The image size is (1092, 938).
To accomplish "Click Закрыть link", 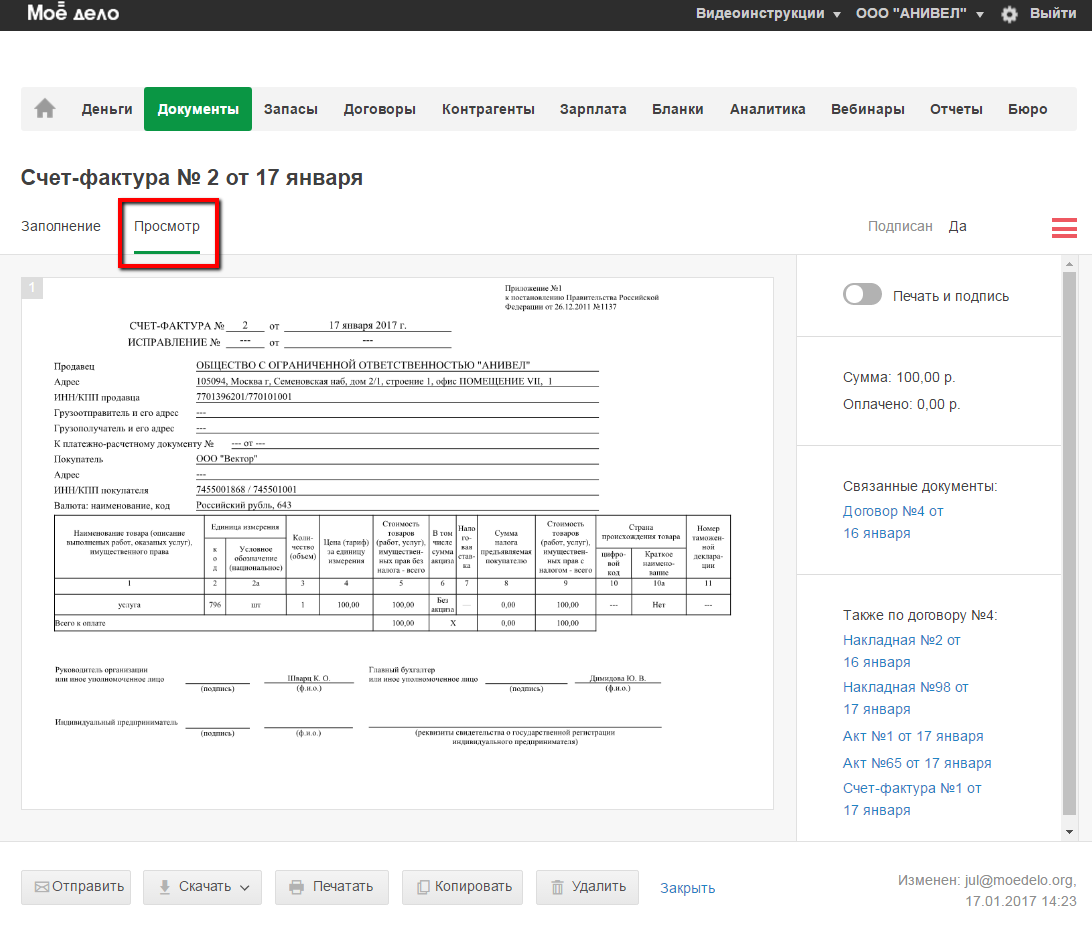I will 687,888.
